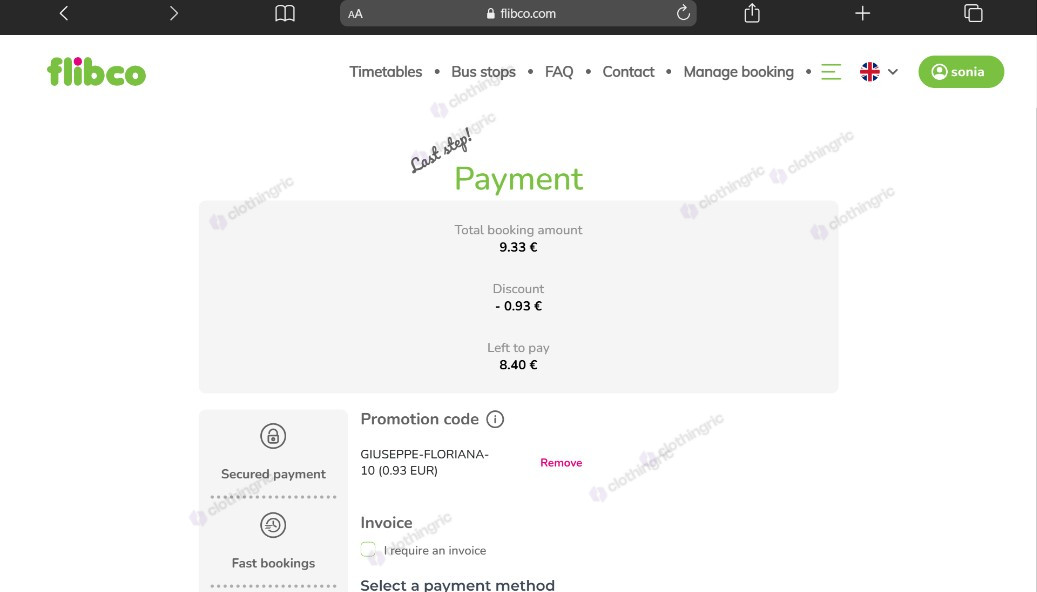This screenshot has width=1037, height=592.
Task: Click the Promotion code info icon
Action: tap(495, 419)
